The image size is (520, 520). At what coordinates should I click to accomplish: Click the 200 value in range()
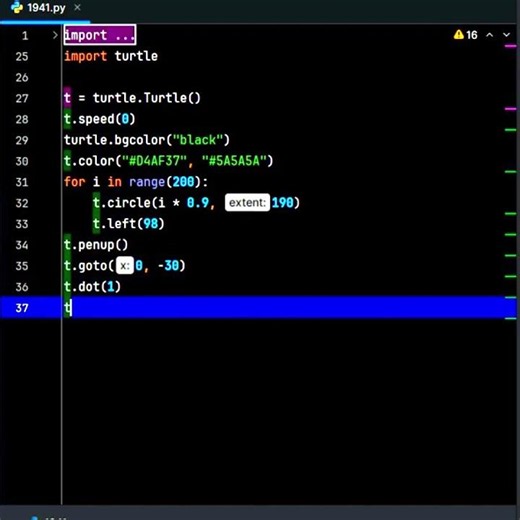click(183, 182)
